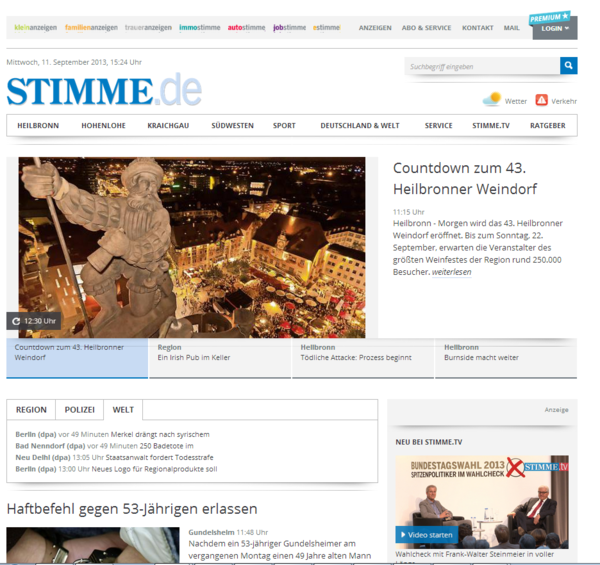Select the Irish Pub im Keller slide
600x565 pixels.
point(220,352)
